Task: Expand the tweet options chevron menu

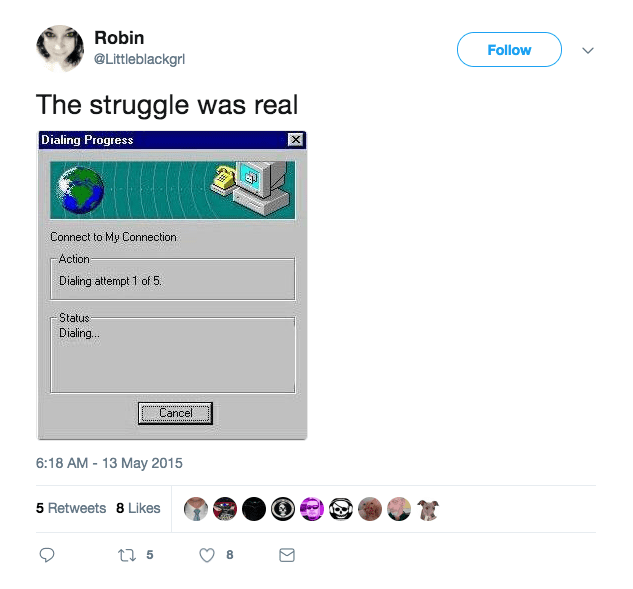Action: [x=588, y=50]
